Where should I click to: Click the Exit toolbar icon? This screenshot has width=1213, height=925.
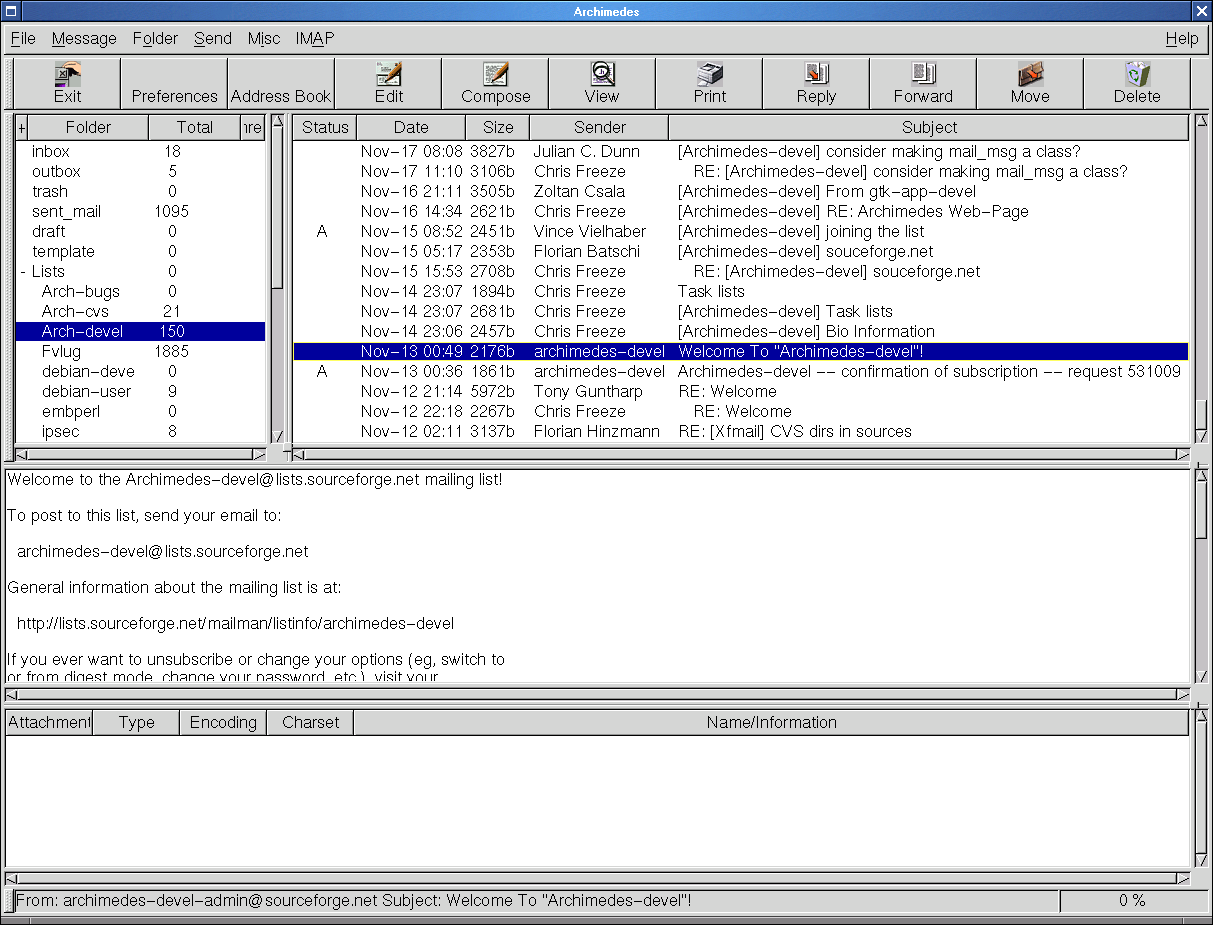point(67,83)
